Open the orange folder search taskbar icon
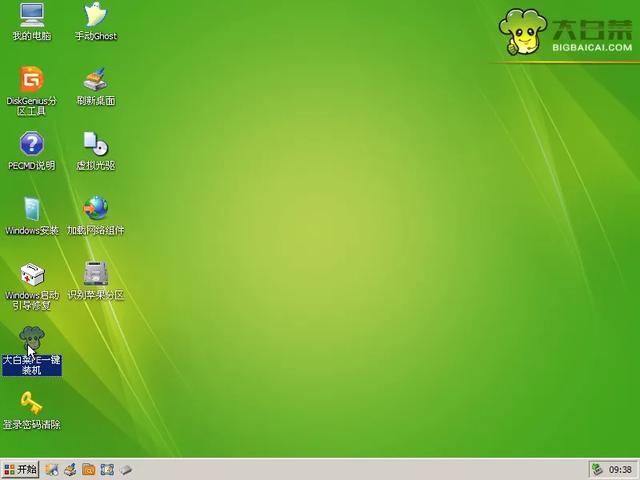640x480 pixels. click(x=89, y=470)
